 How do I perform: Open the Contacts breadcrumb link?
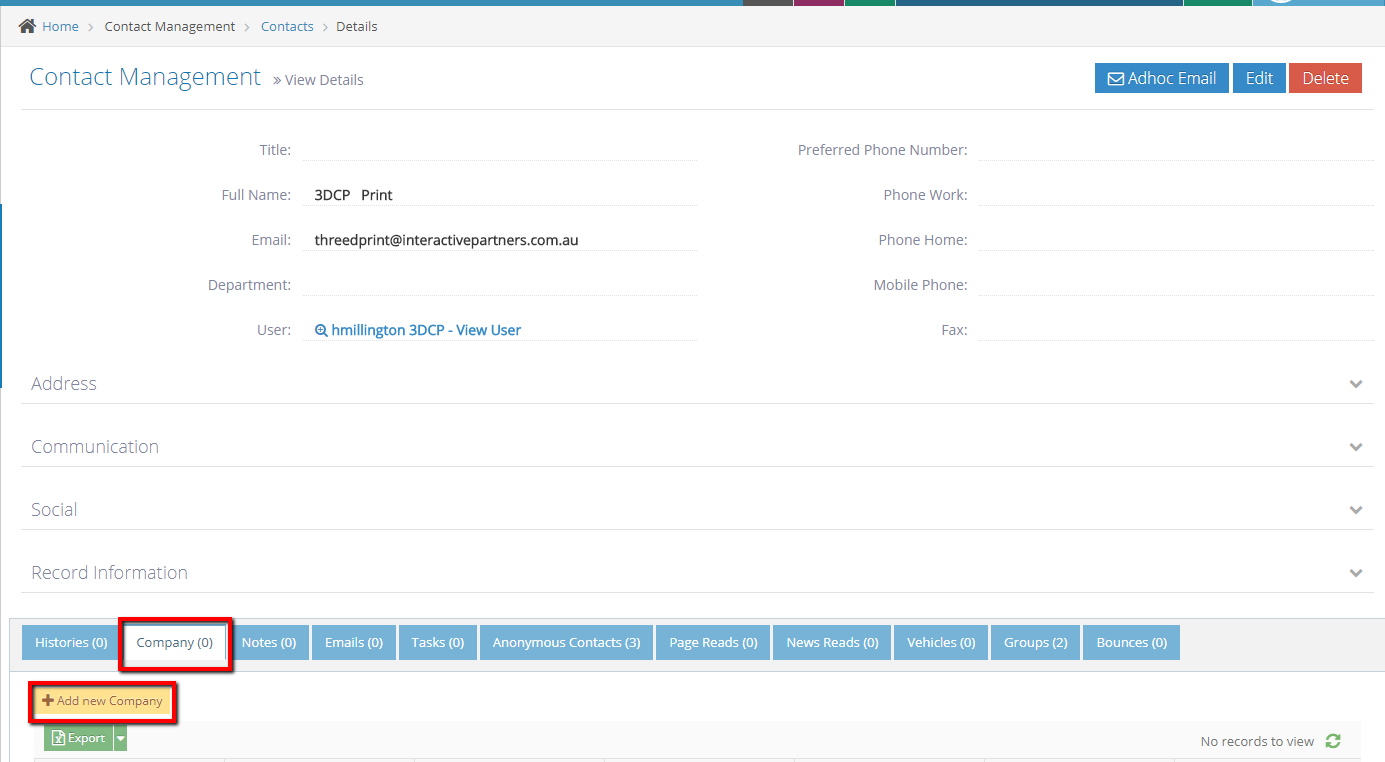[287, 26]
